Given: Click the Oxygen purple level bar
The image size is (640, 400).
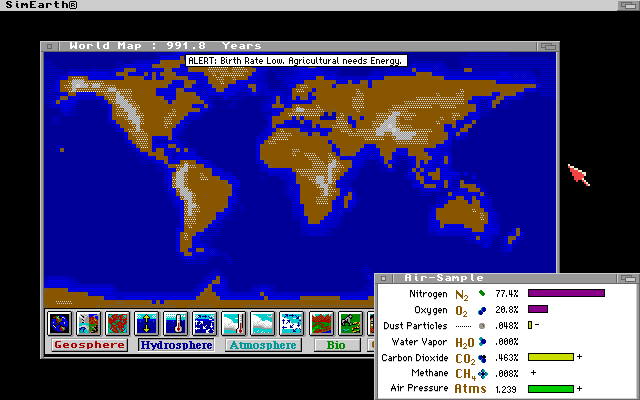Looking at the screenshot, I should click(x=538, y=309).
